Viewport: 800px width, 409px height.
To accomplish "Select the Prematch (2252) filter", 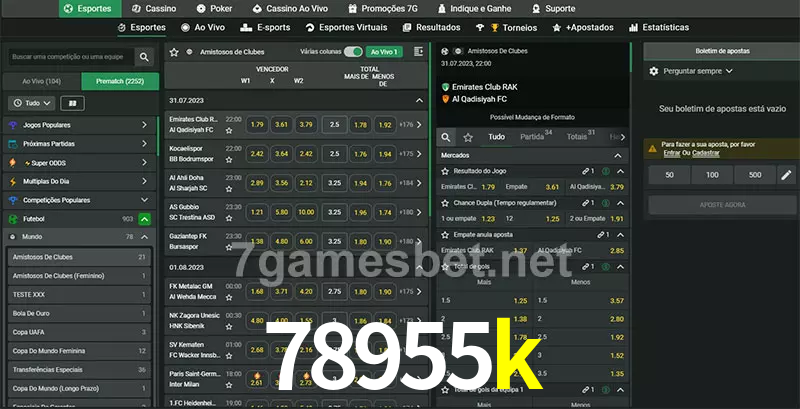I will tap(119, 81).
